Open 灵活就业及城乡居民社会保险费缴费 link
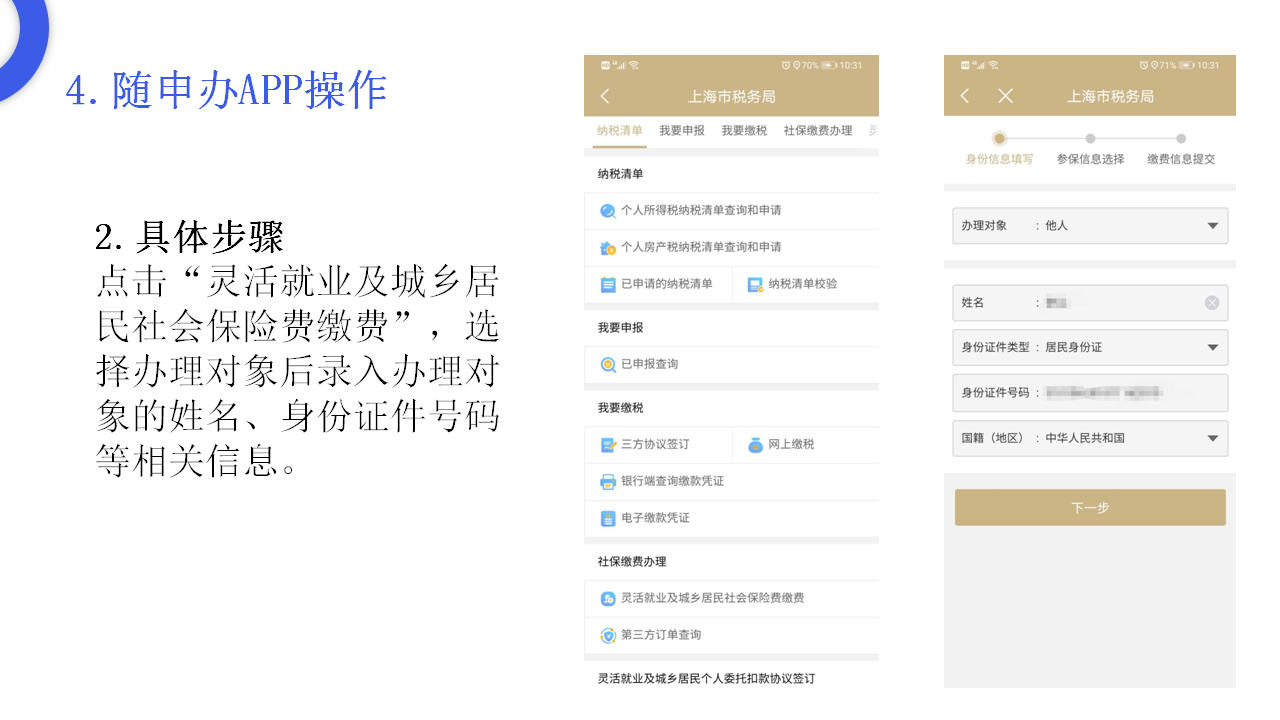1280x720 pixels. [x=713, y=598]
